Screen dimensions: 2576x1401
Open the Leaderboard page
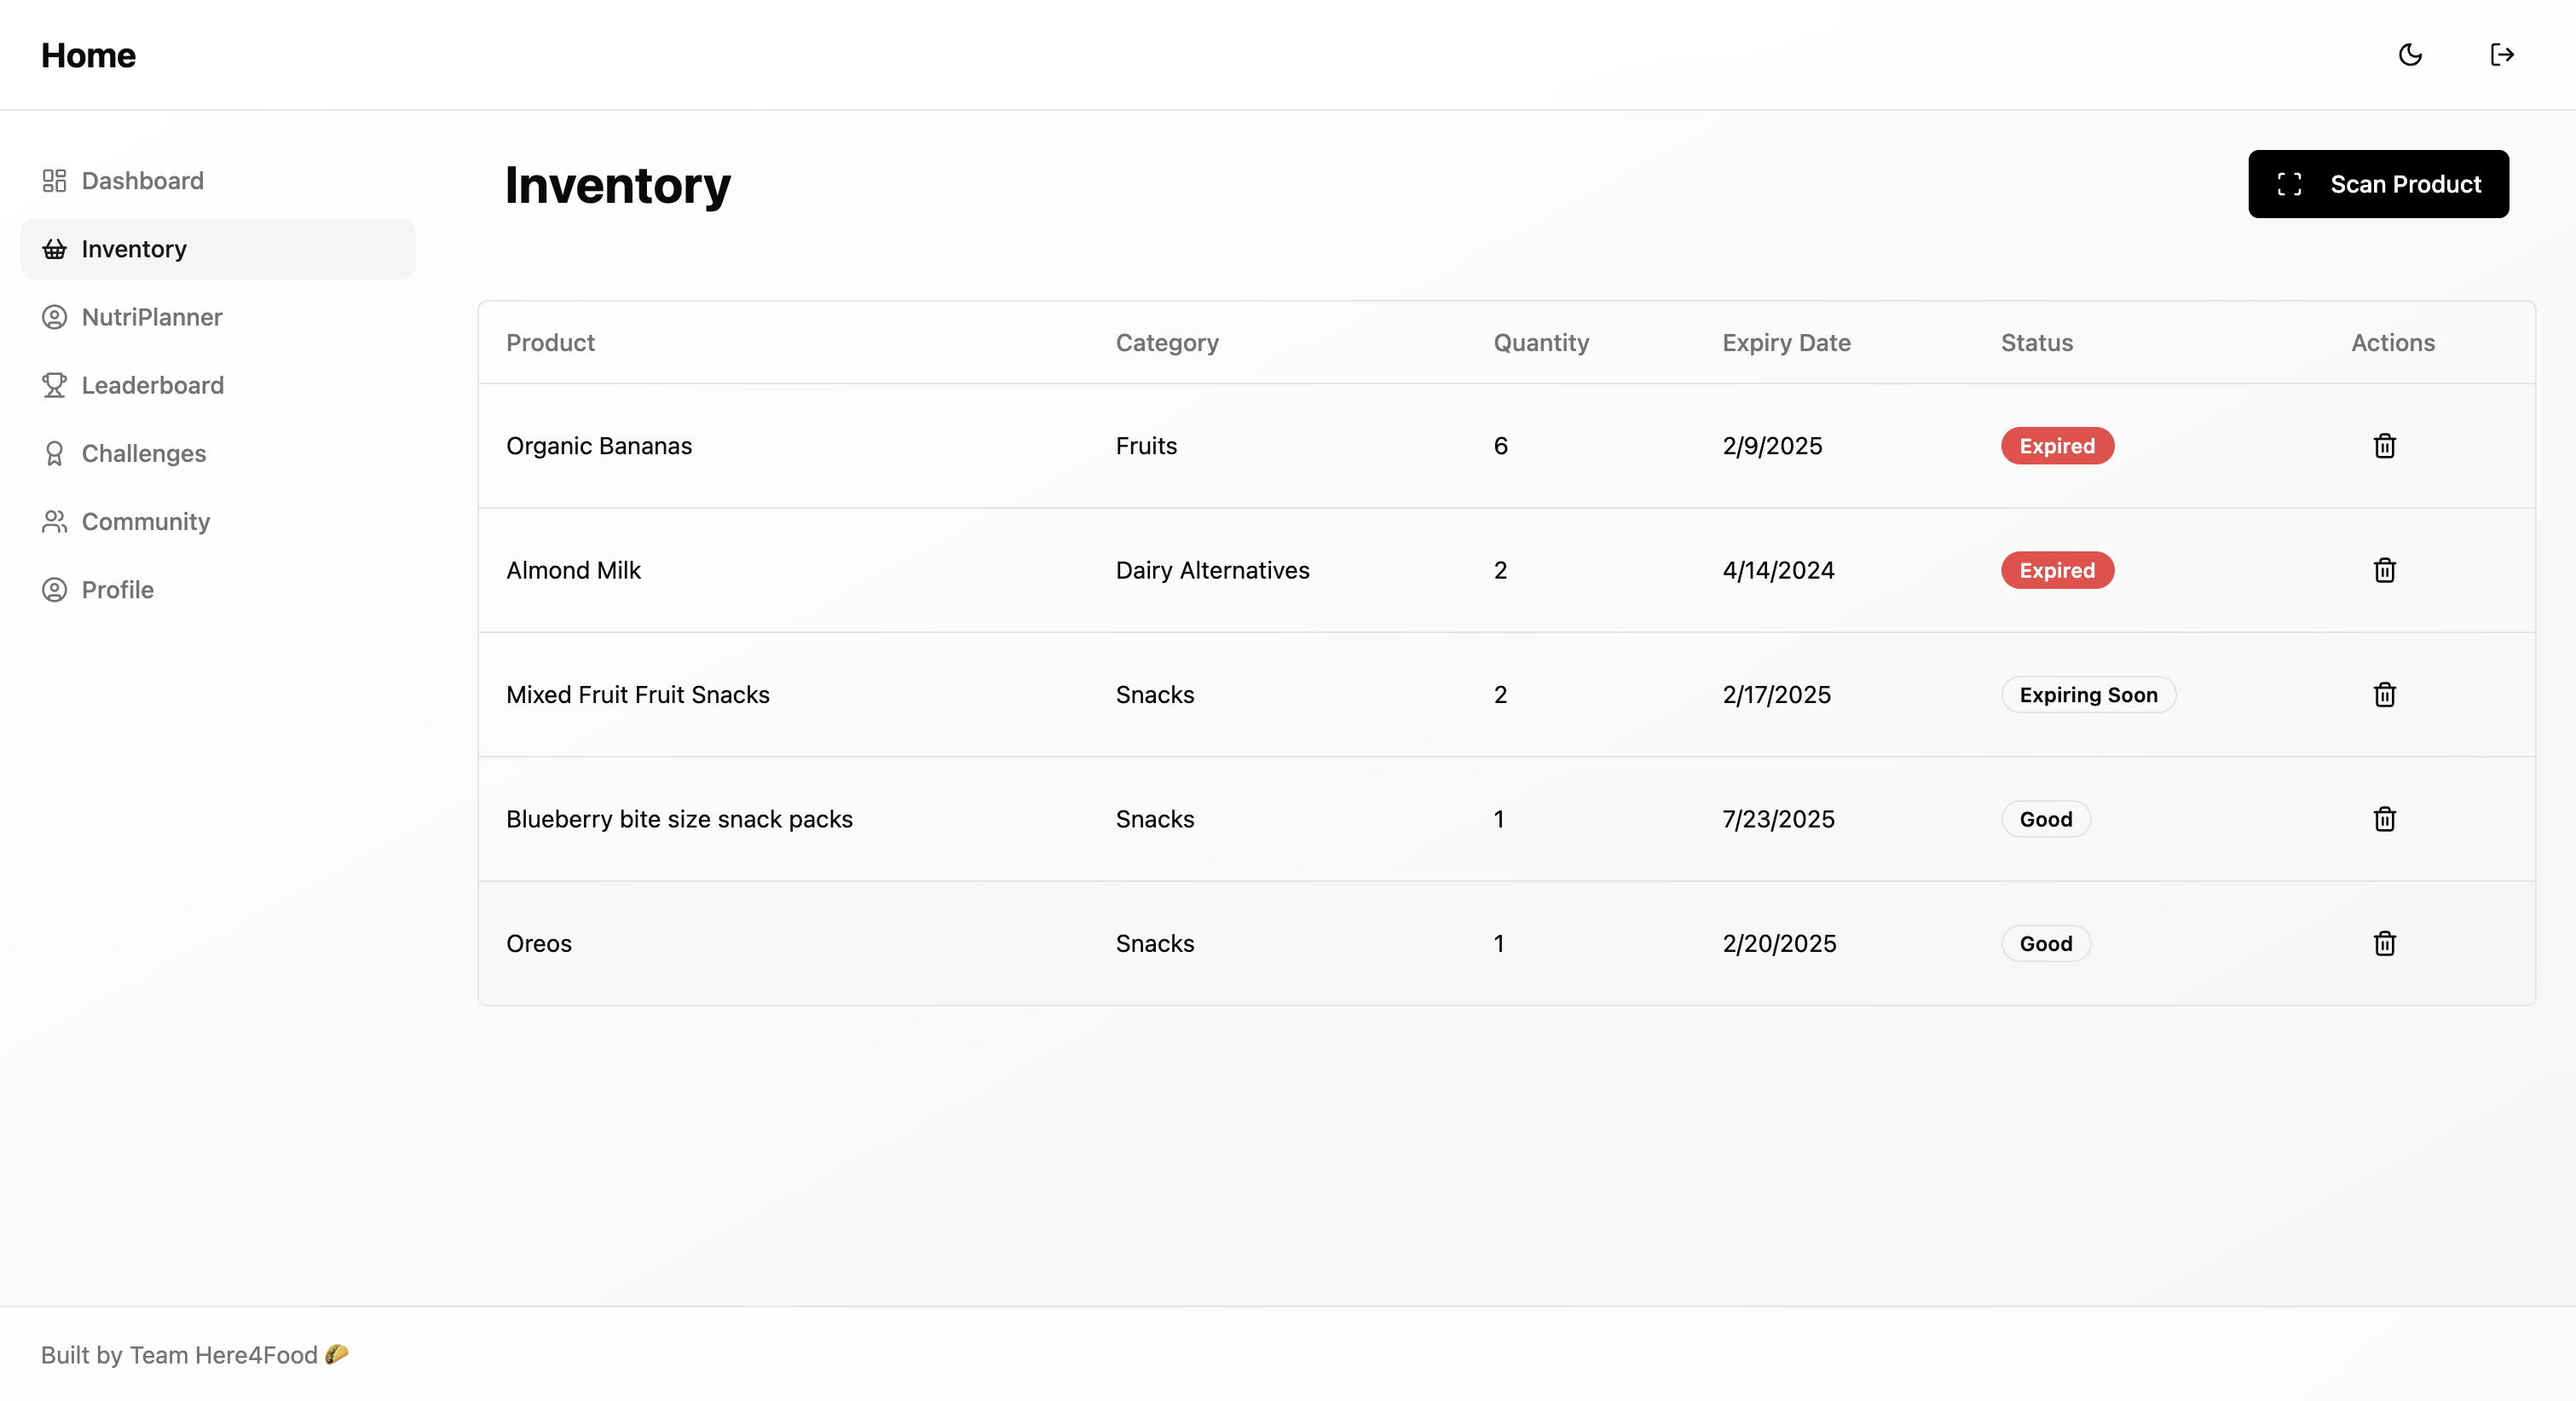[x=152, y=385]
